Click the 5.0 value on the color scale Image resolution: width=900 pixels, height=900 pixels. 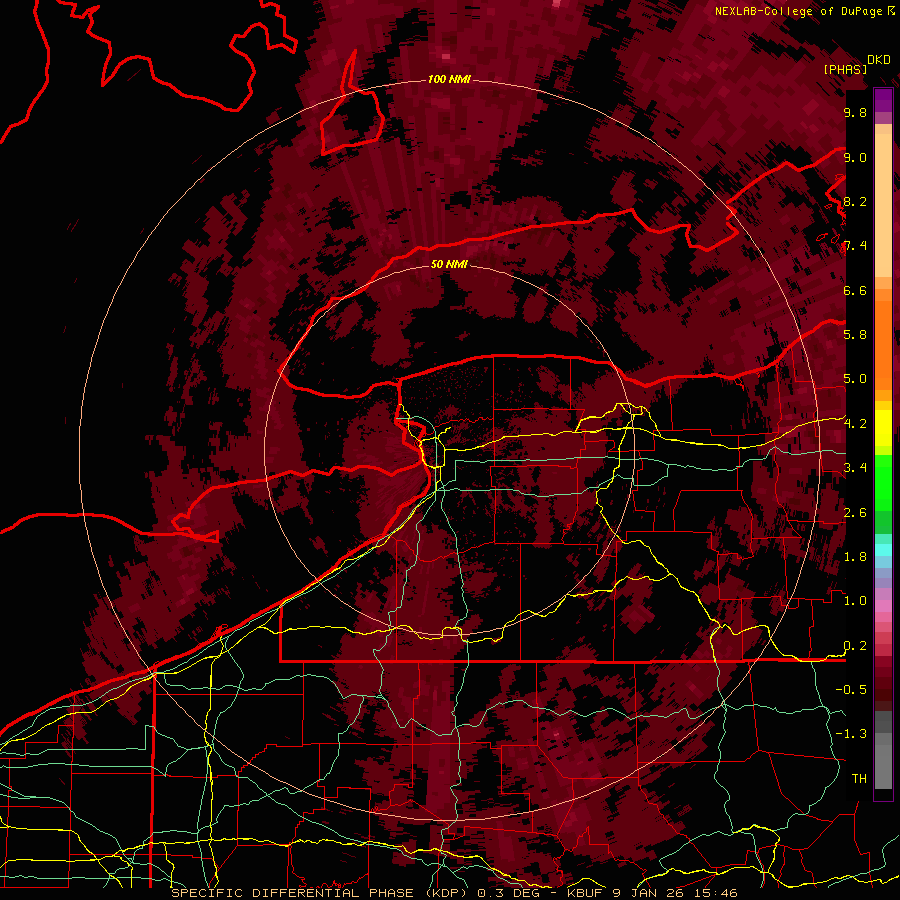tap(855, 379)
